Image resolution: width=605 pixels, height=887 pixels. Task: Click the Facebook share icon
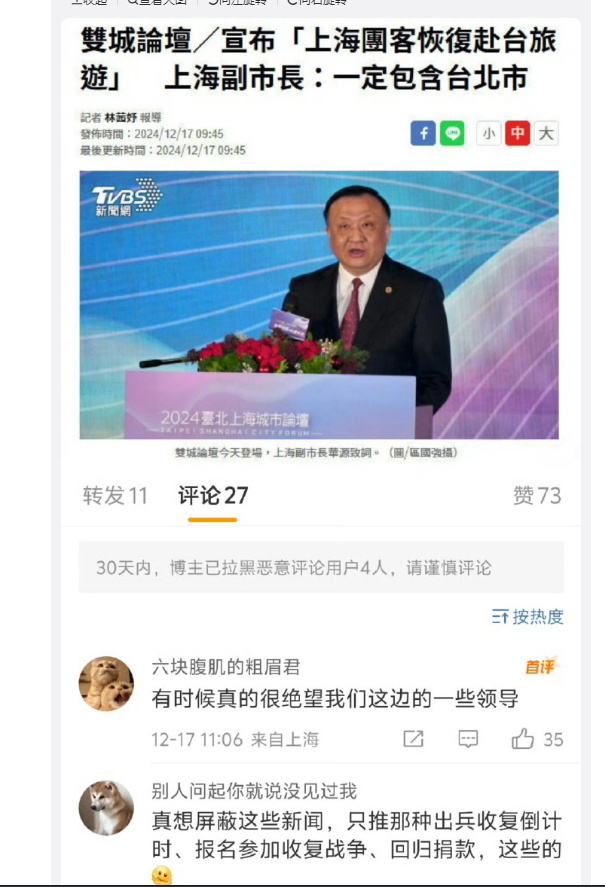(x=423, y=134)
